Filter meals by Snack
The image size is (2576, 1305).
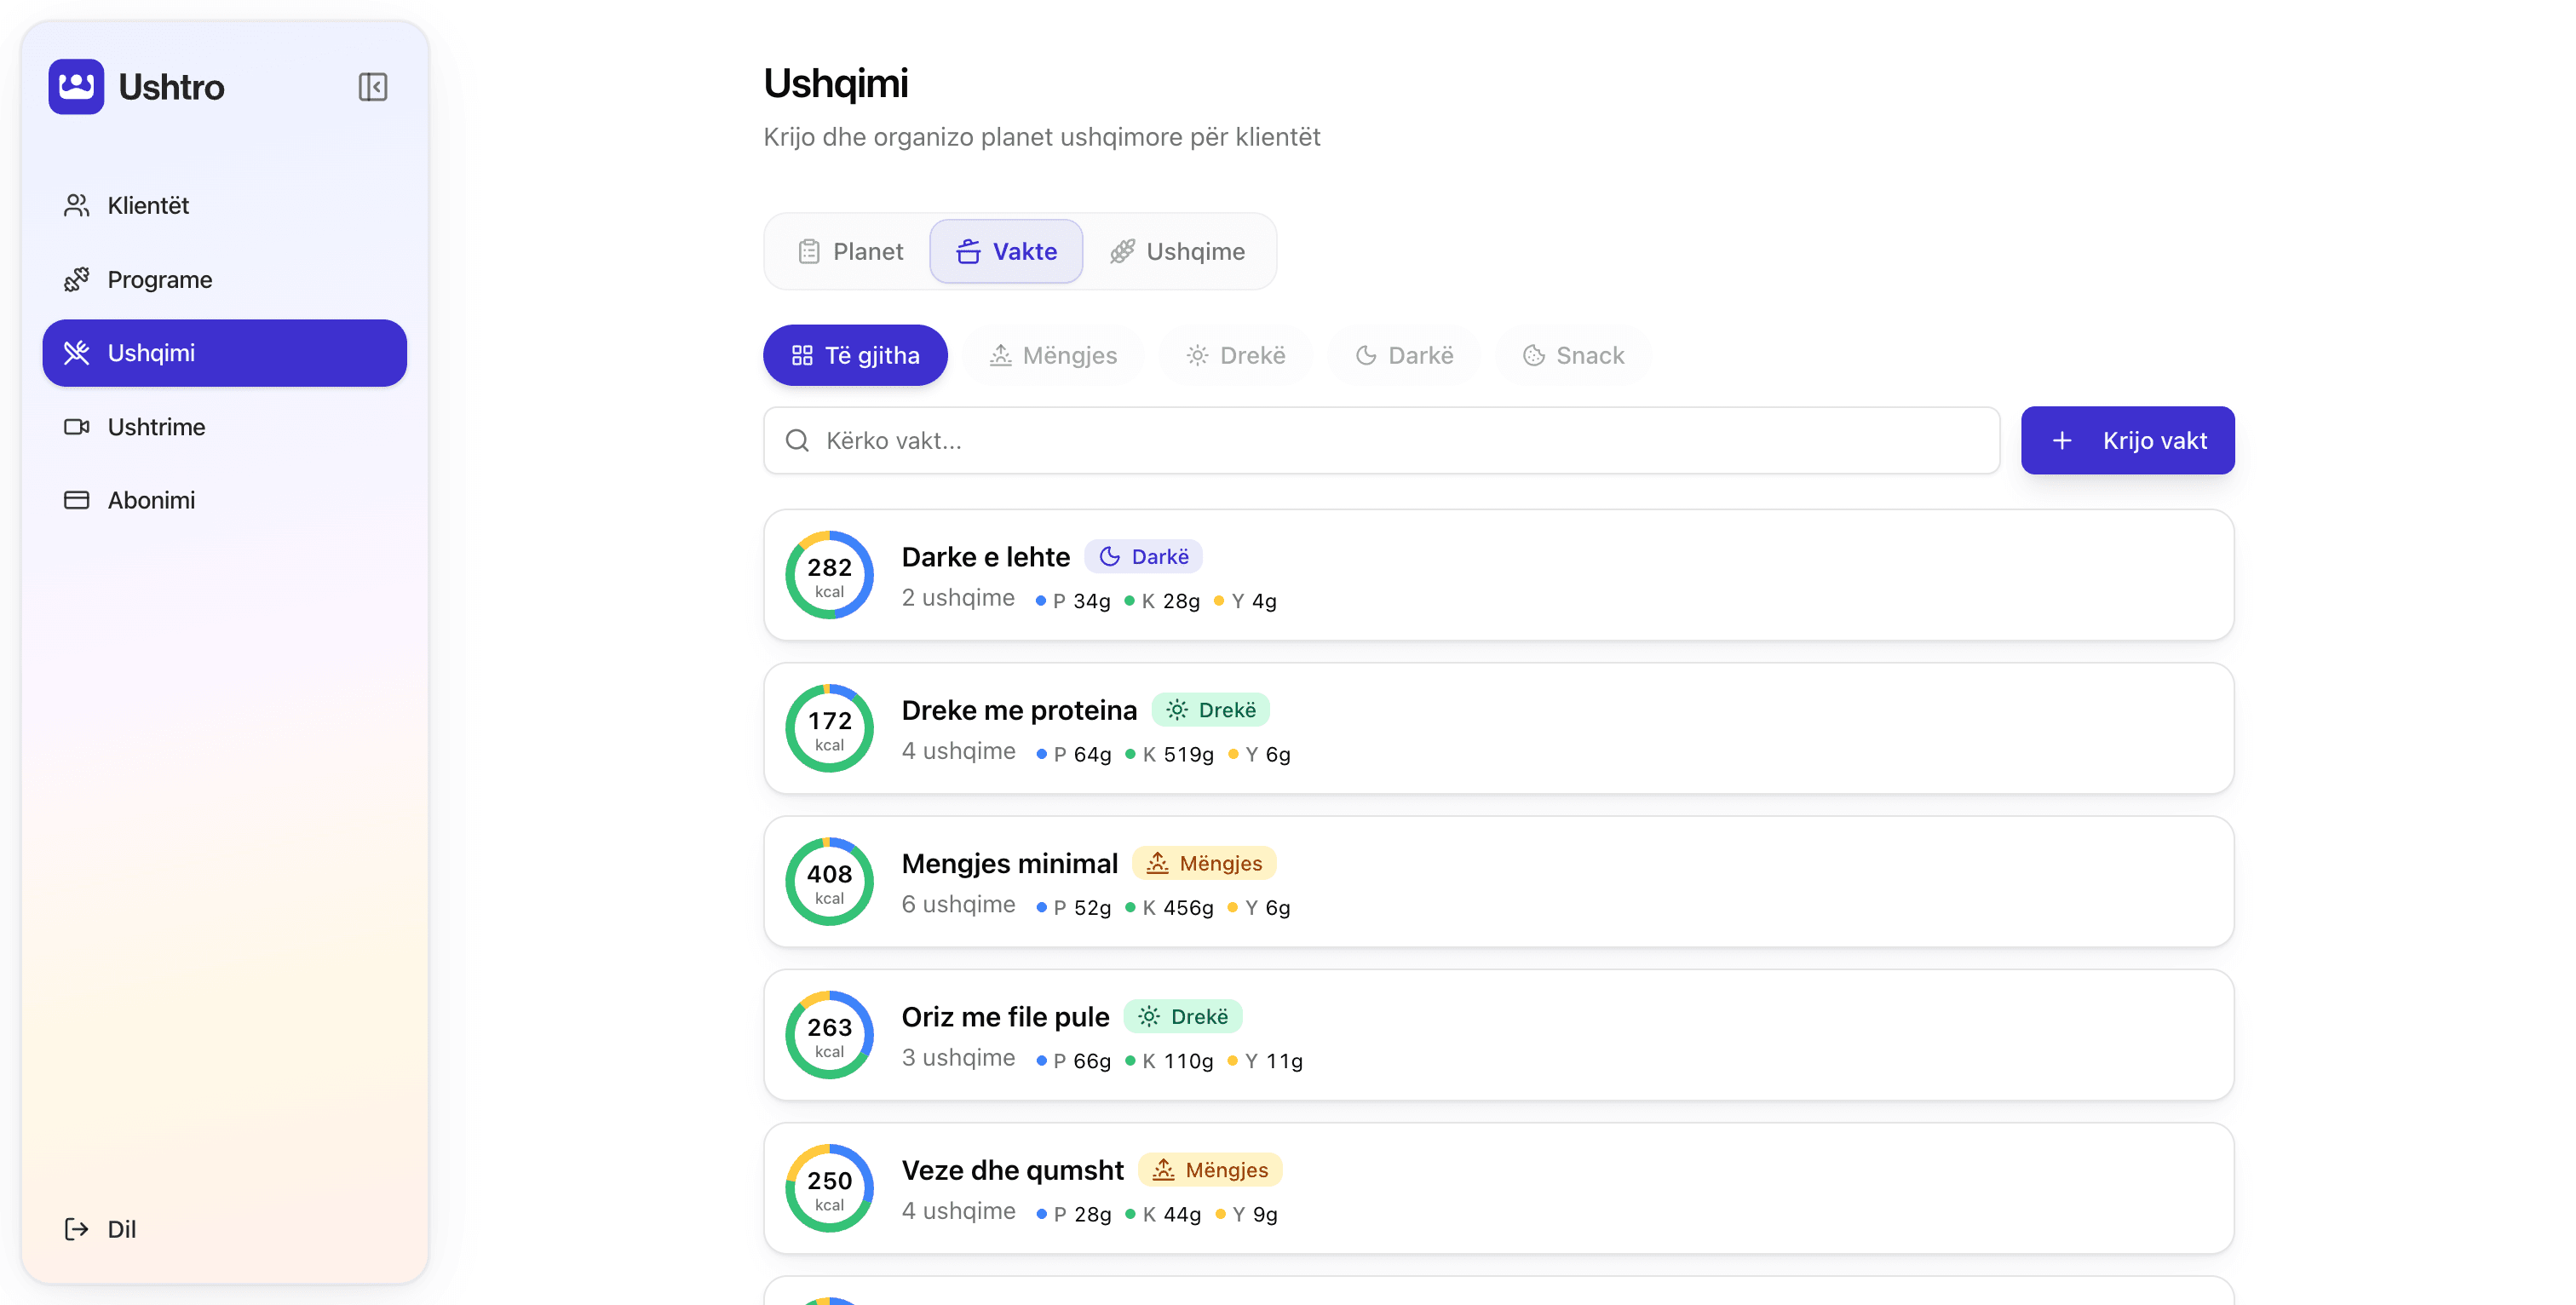pyautogui.click(x=1573, y=355)
